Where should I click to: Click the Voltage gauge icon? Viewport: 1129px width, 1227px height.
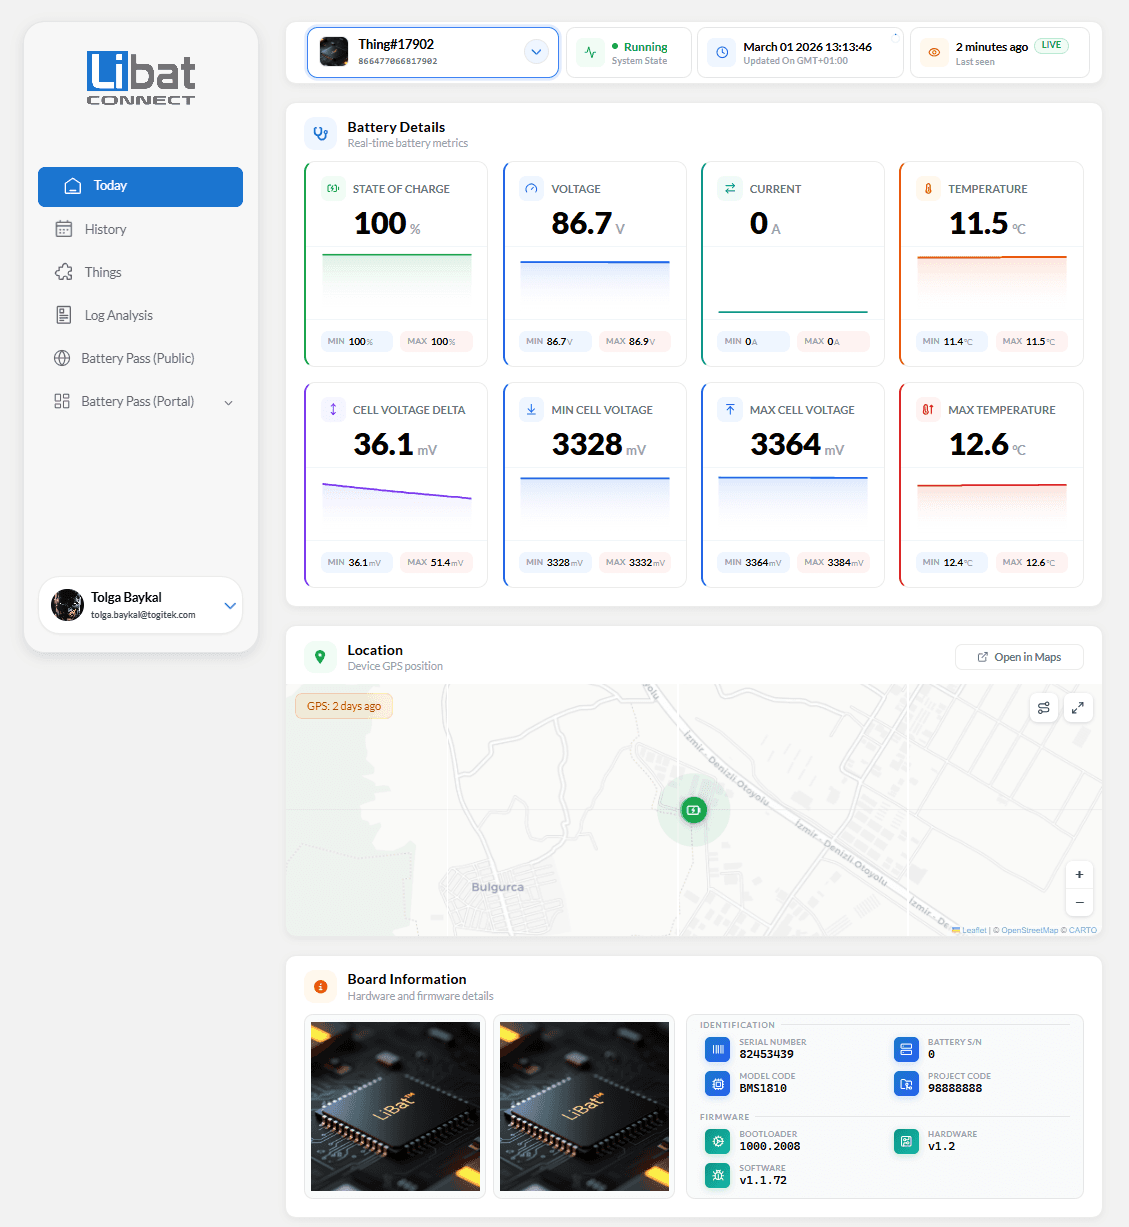[x=531, y=188]
